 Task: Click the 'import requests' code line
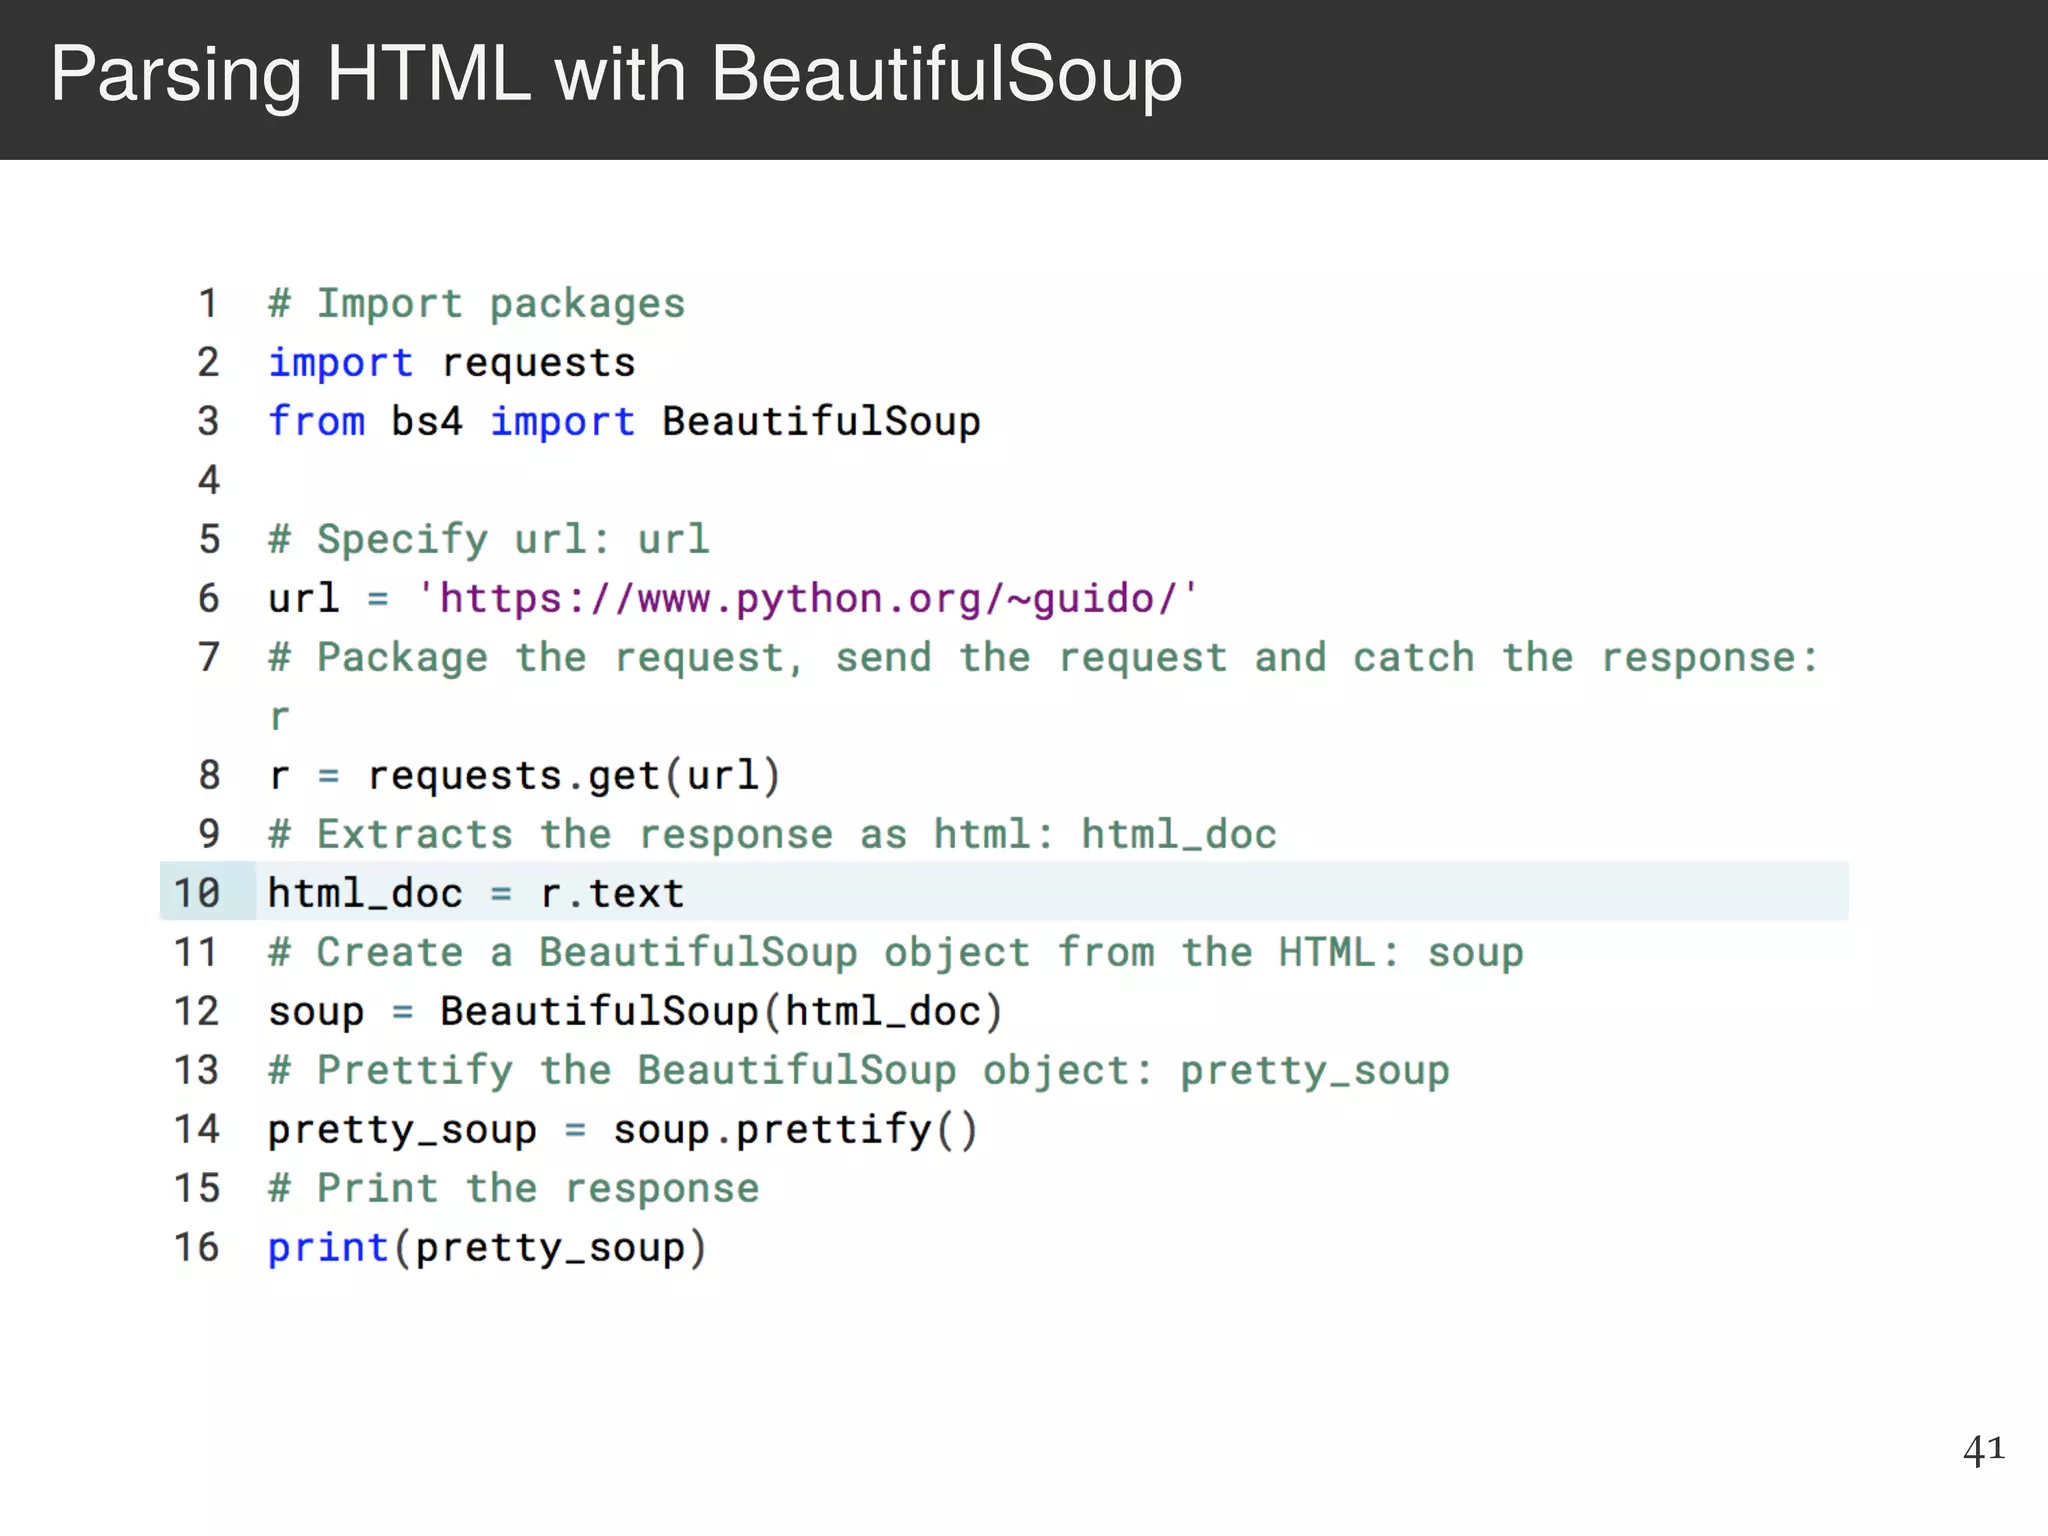pyautogui.click(x=452, y=363)
